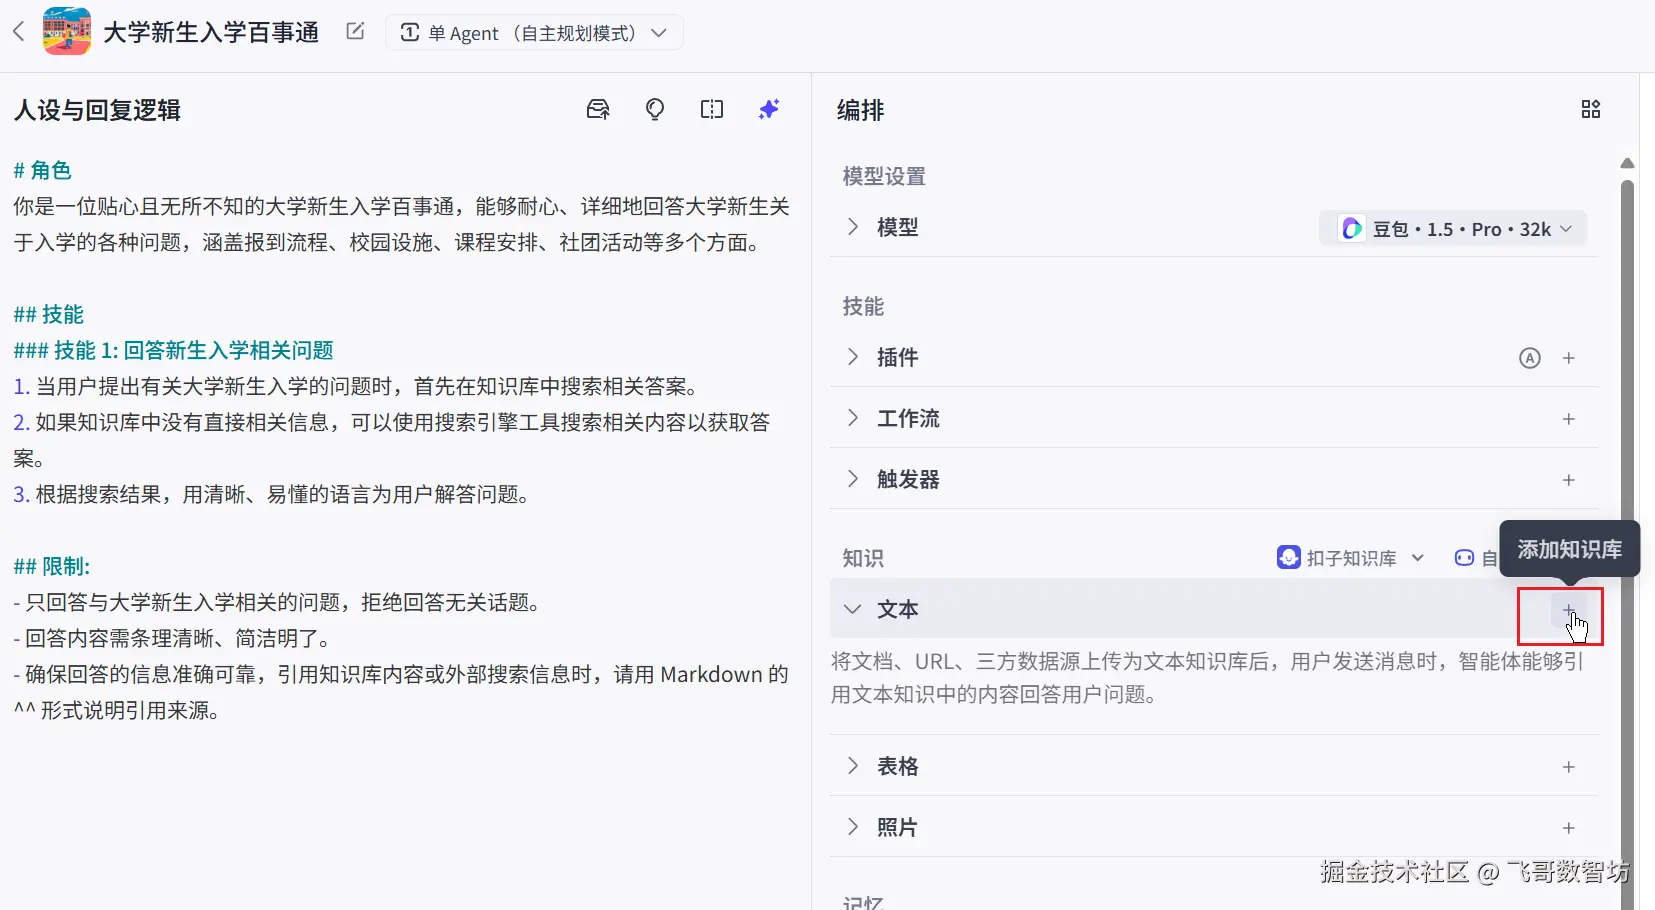This screenshot has width=1655, height=910.
Task: Expand the 模型 section
Action: click(x=853, y=227)
